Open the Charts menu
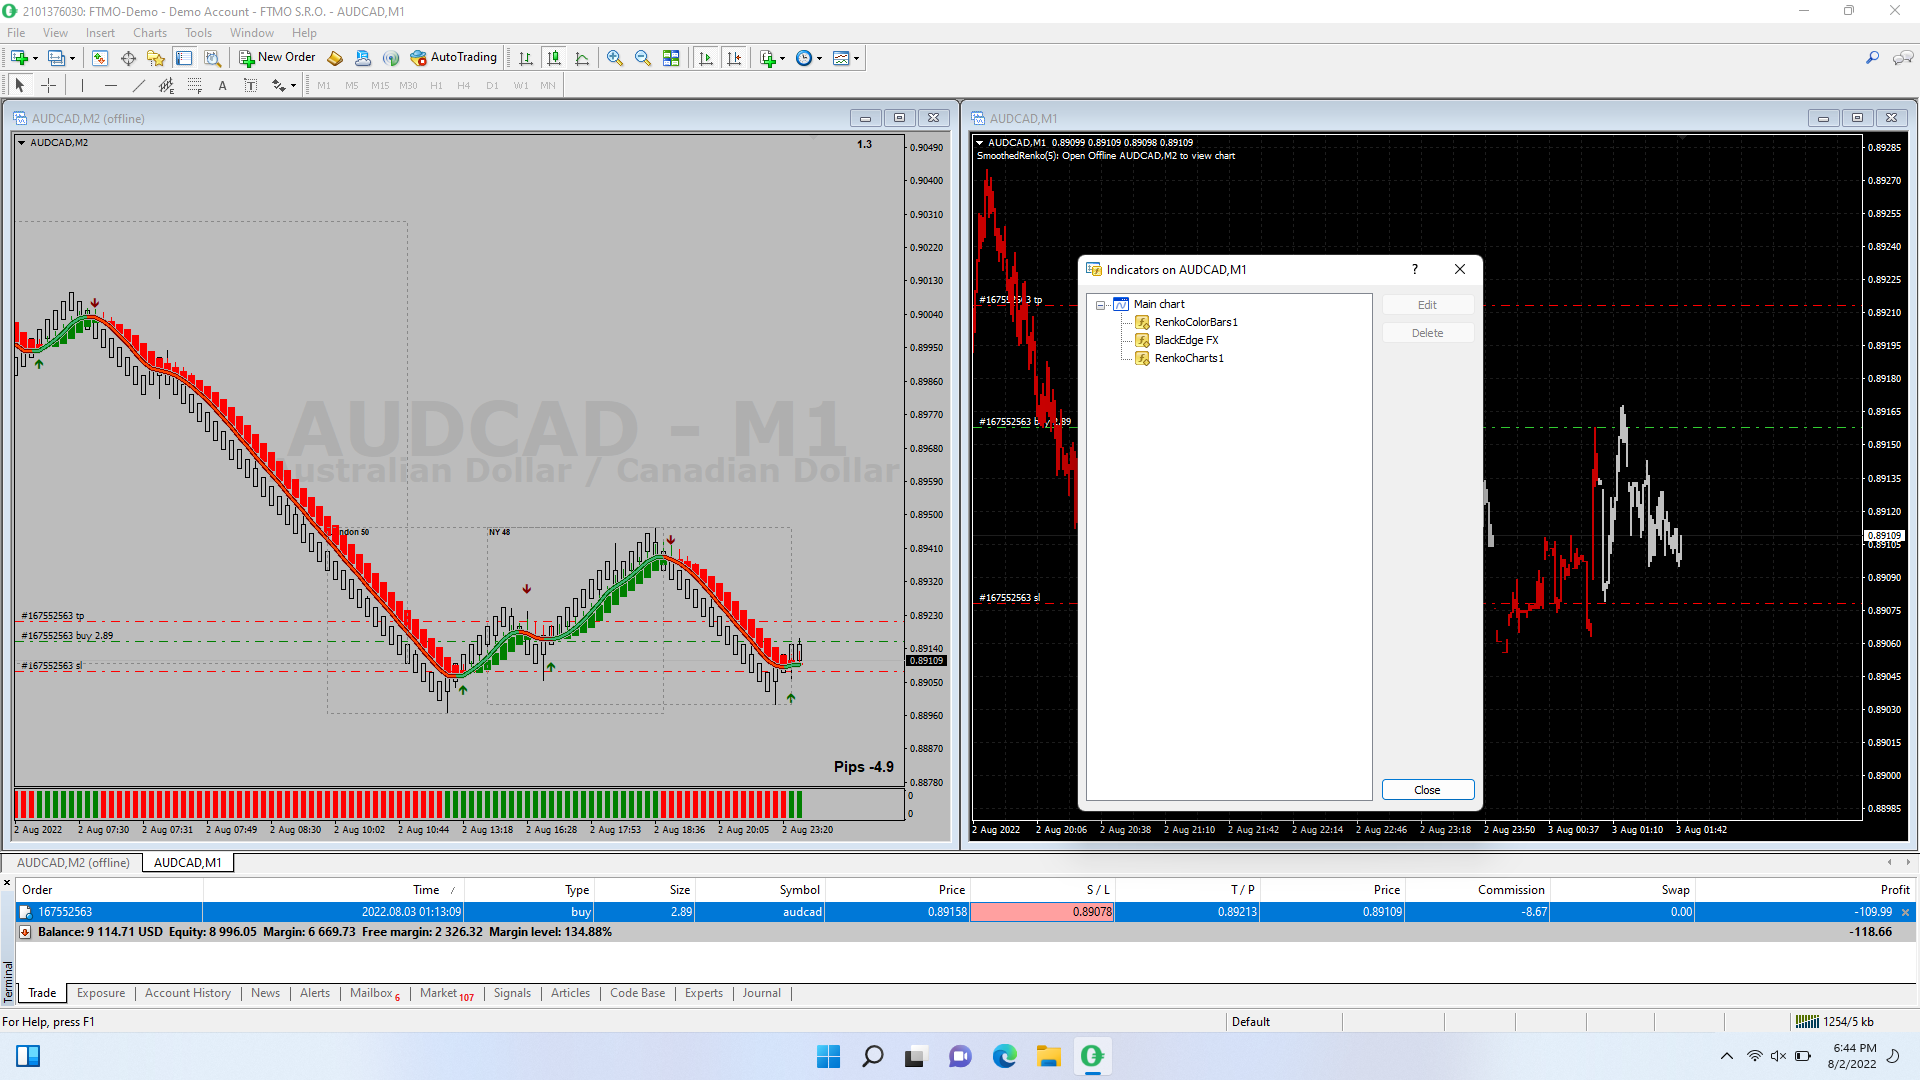The image size is (1920, 1080). click(x=149, y=33)
